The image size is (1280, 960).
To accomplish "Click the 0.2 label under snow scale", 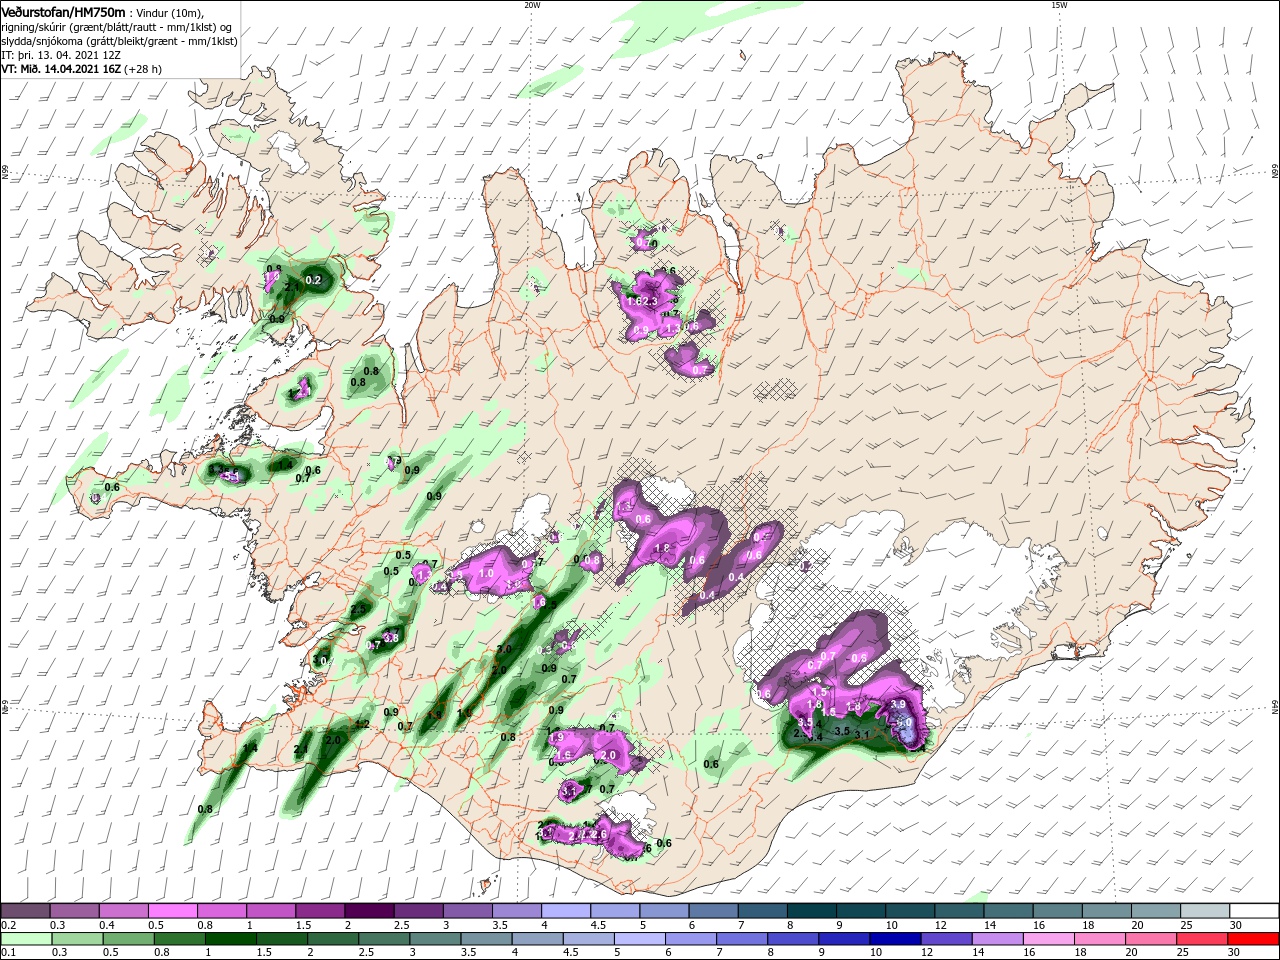I will click(x=7, y=925).
